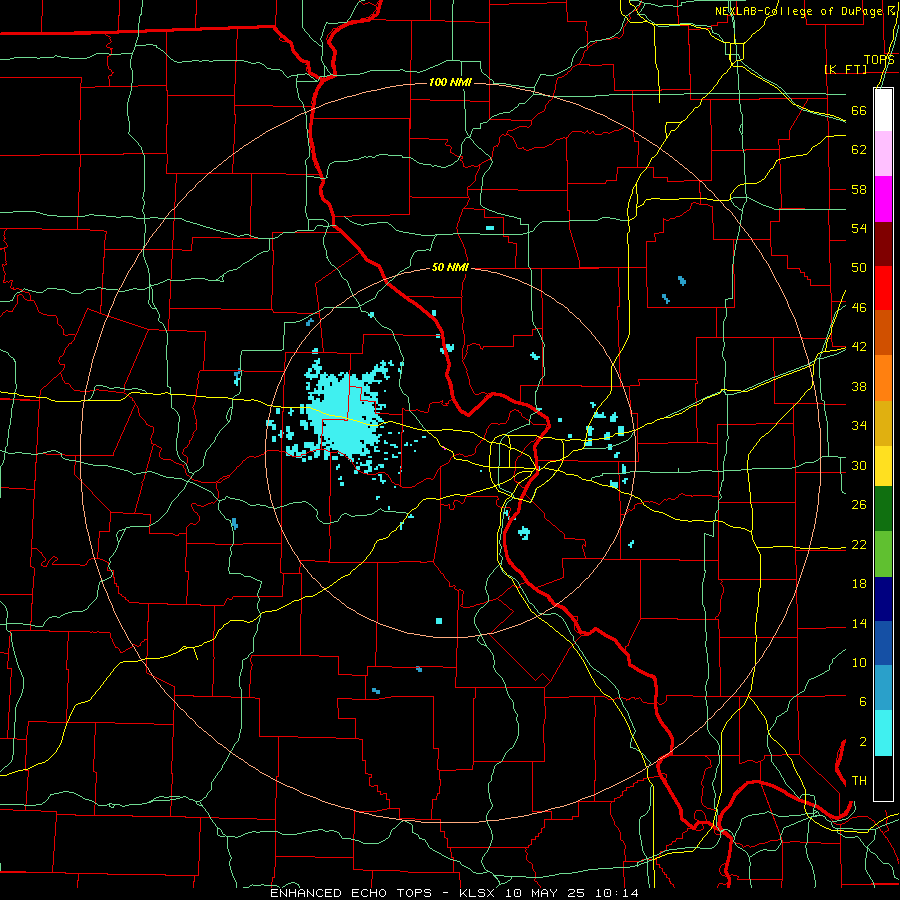900x900 pixels.
Task: Click the '54' legend value
Action: point(859,228)
